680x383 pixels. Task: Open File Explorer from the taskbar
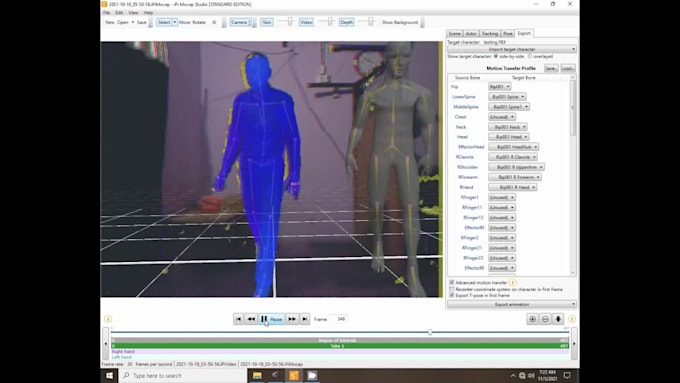[257, 376]
